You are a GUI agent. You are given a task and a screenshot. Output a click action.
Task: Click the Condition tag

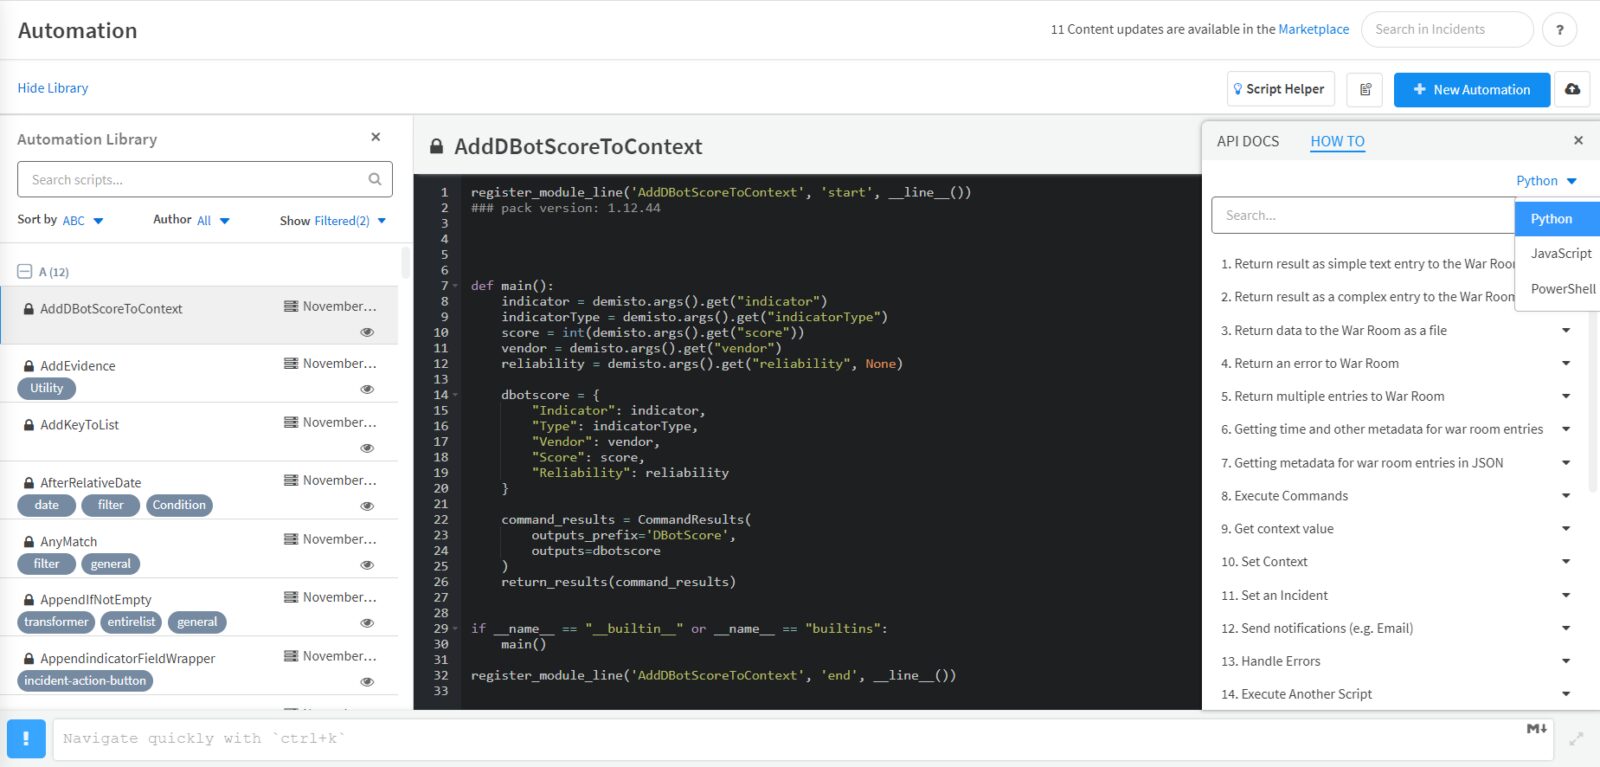click(x=179, y=505)
